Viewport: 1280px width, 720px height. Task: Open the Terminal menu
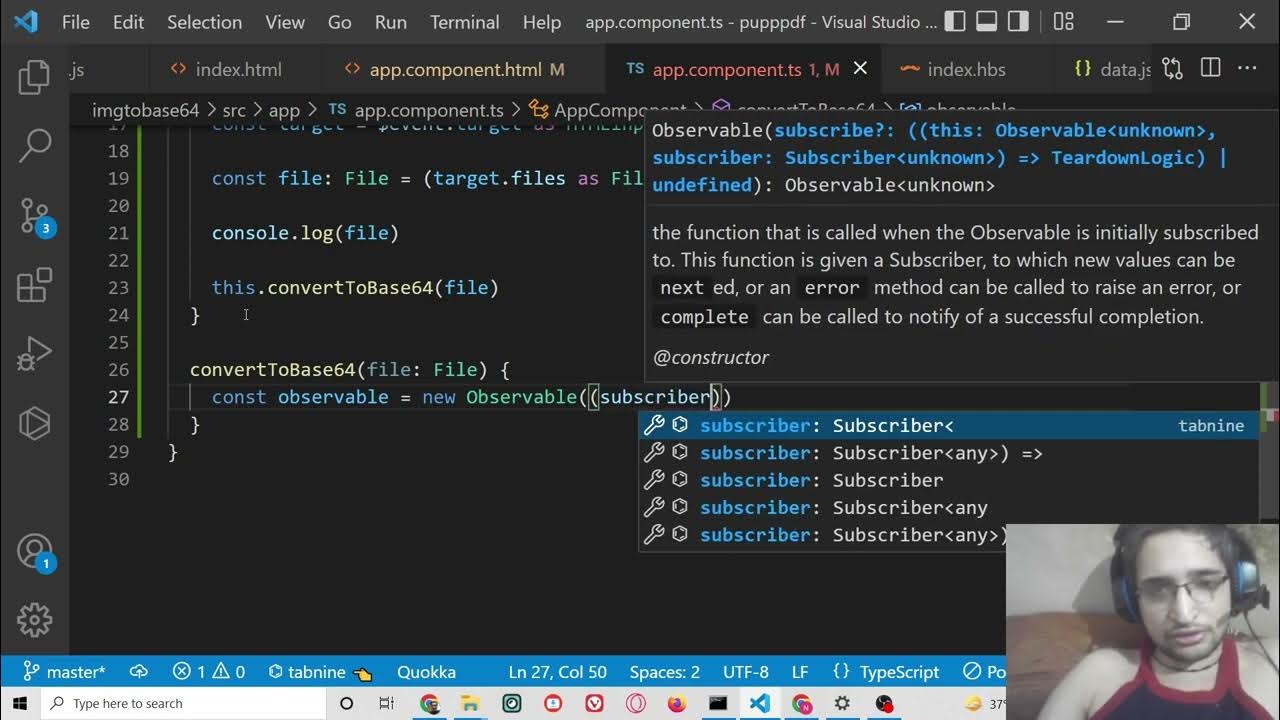coord(464,22)
